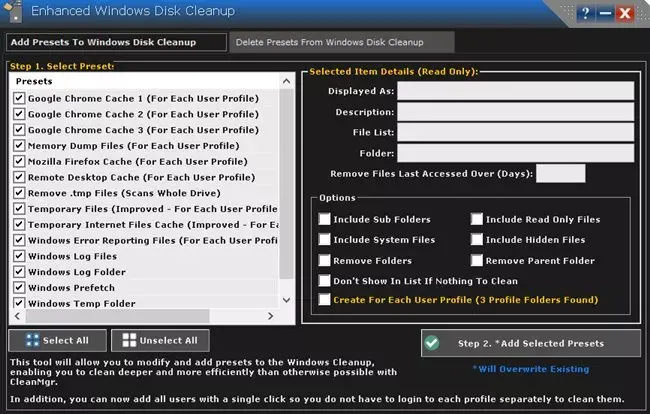The image size is (650, 414).
Task: Open help via the question mark icon
Action: point(585,14)
